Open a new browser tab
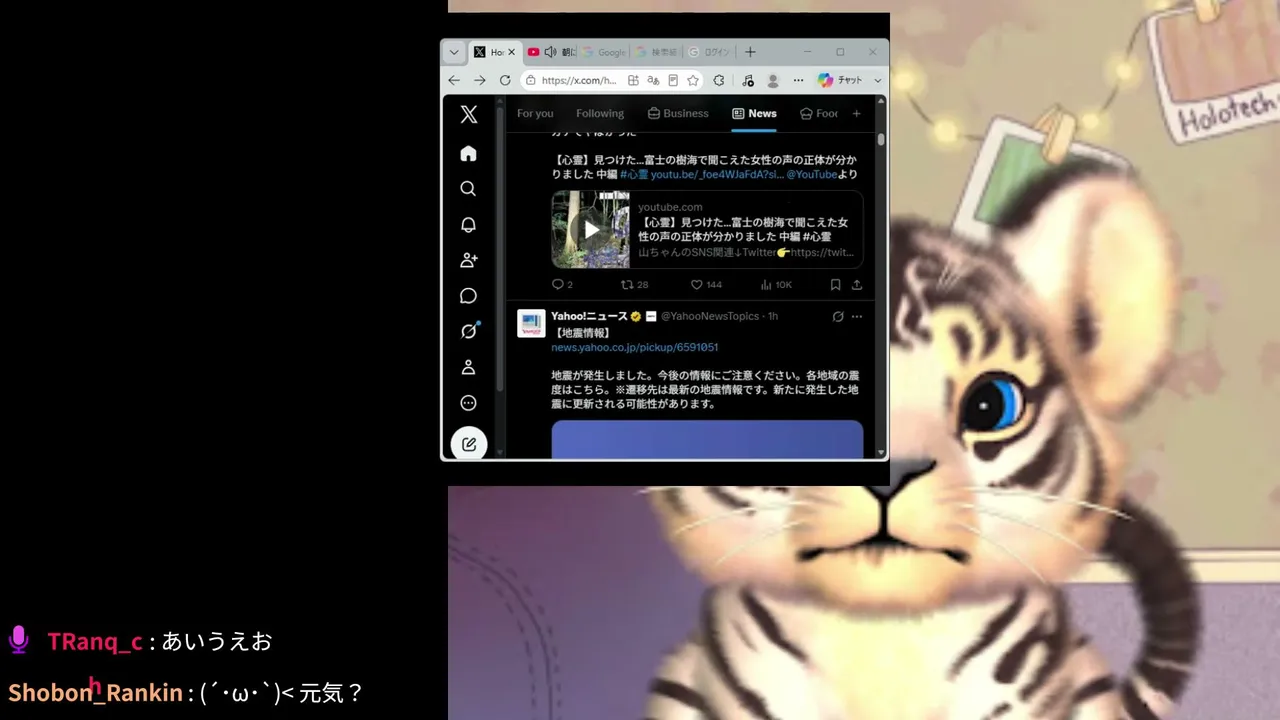Viewport: 1280px width, 720px height. pyautogui.click(x=750, y=52)
